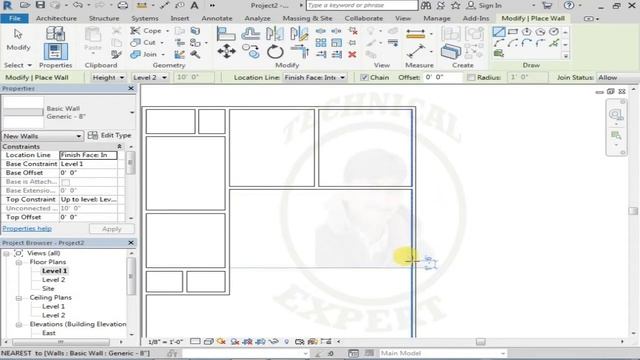Open the Height dropdown

pyautogui.click(x=108, y=78)
